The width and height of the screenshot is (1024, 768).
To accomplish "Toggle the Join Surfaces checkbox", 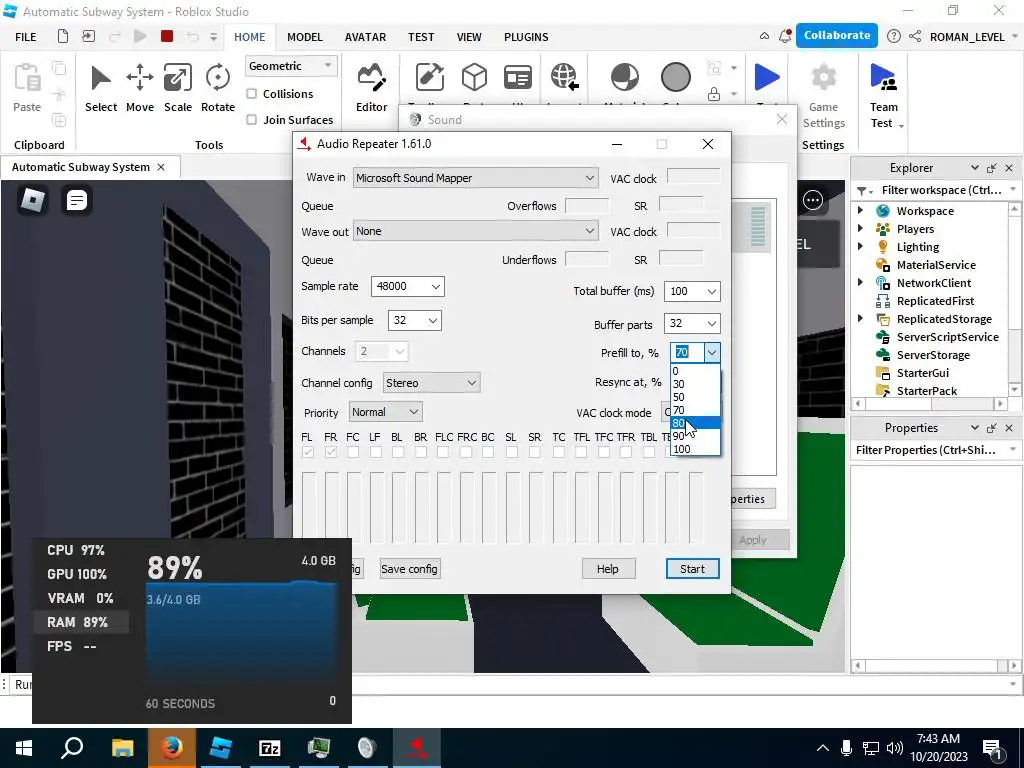I will pyautogui.click(x=251, y=120).
